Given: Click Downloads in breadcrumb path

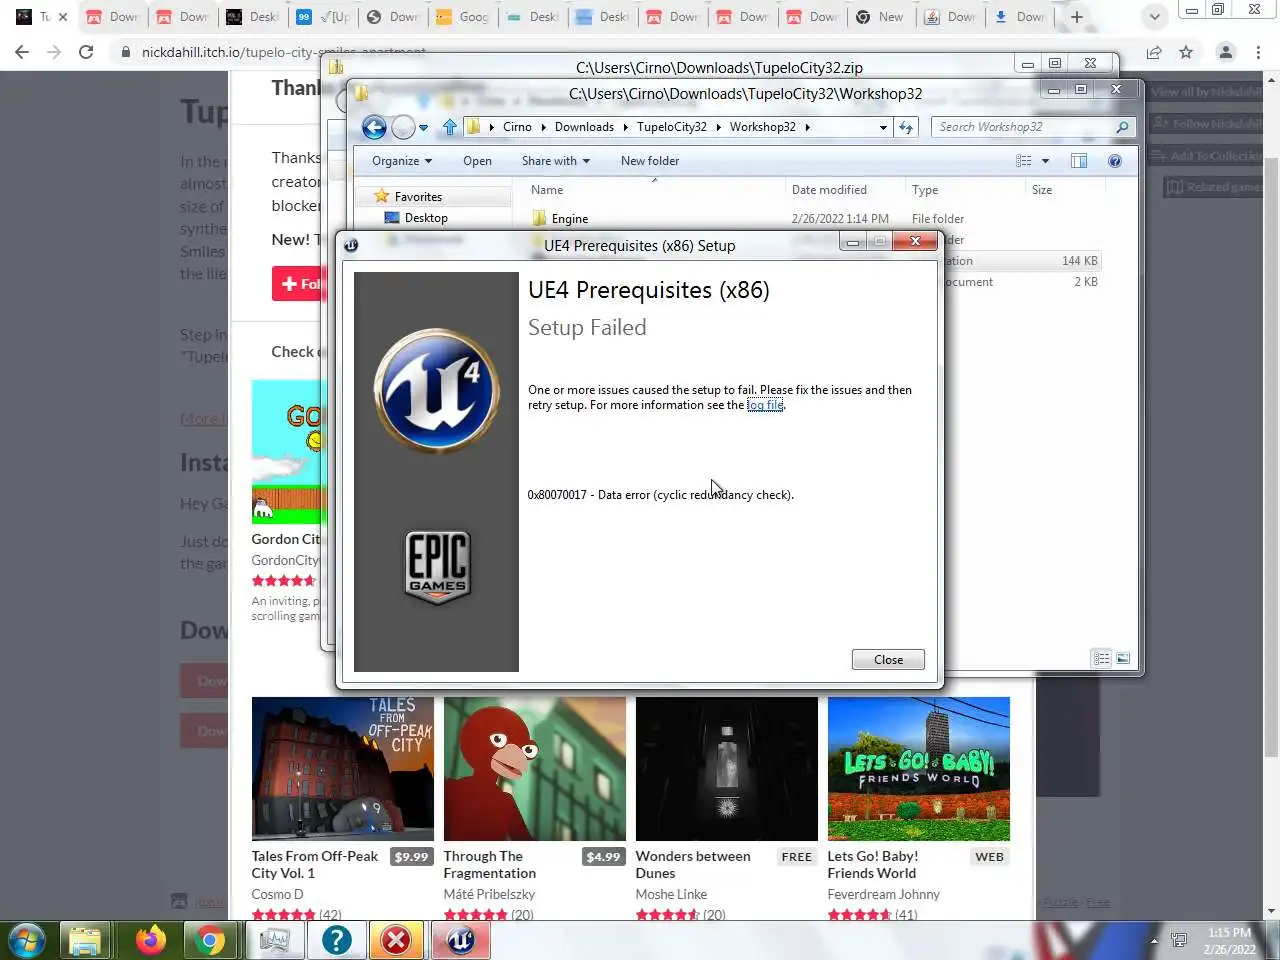Looking at the screenshot, I should tap(584, 127).
